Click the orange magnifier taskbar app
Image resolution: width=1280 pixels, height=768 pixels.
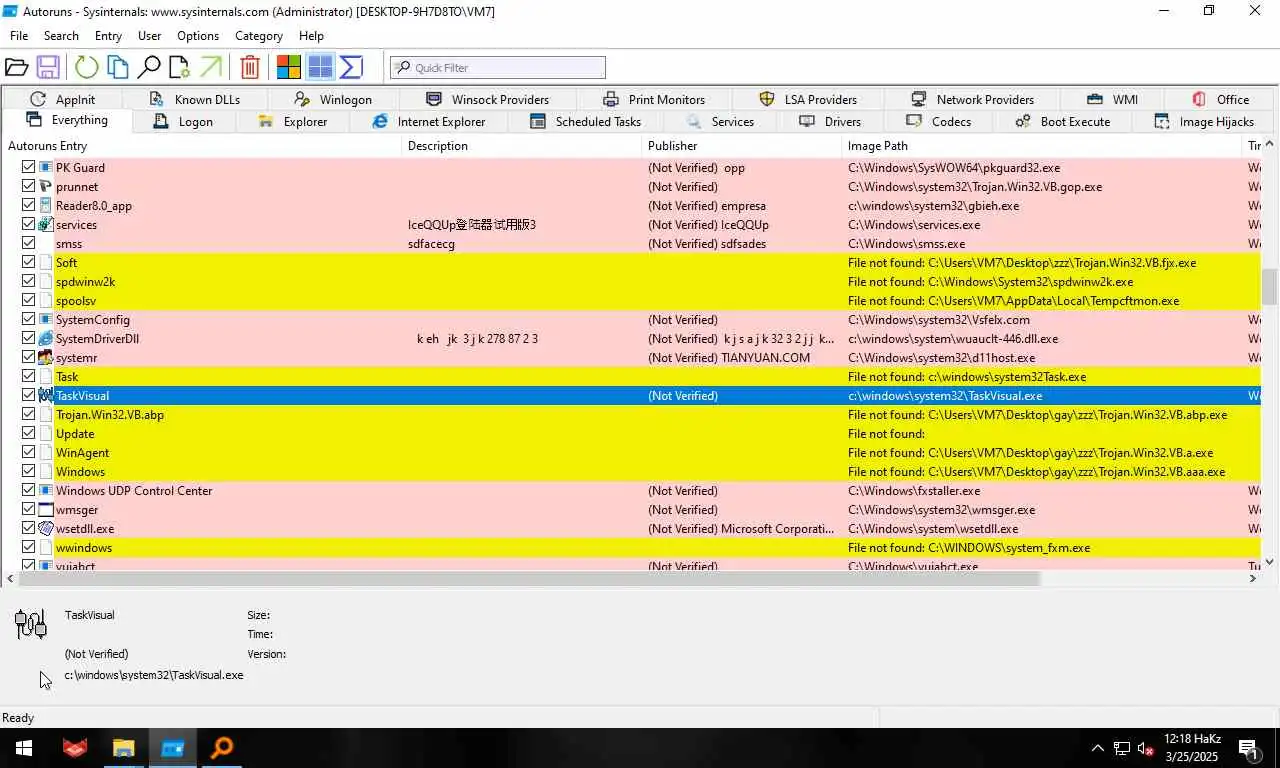coord(222,747)
